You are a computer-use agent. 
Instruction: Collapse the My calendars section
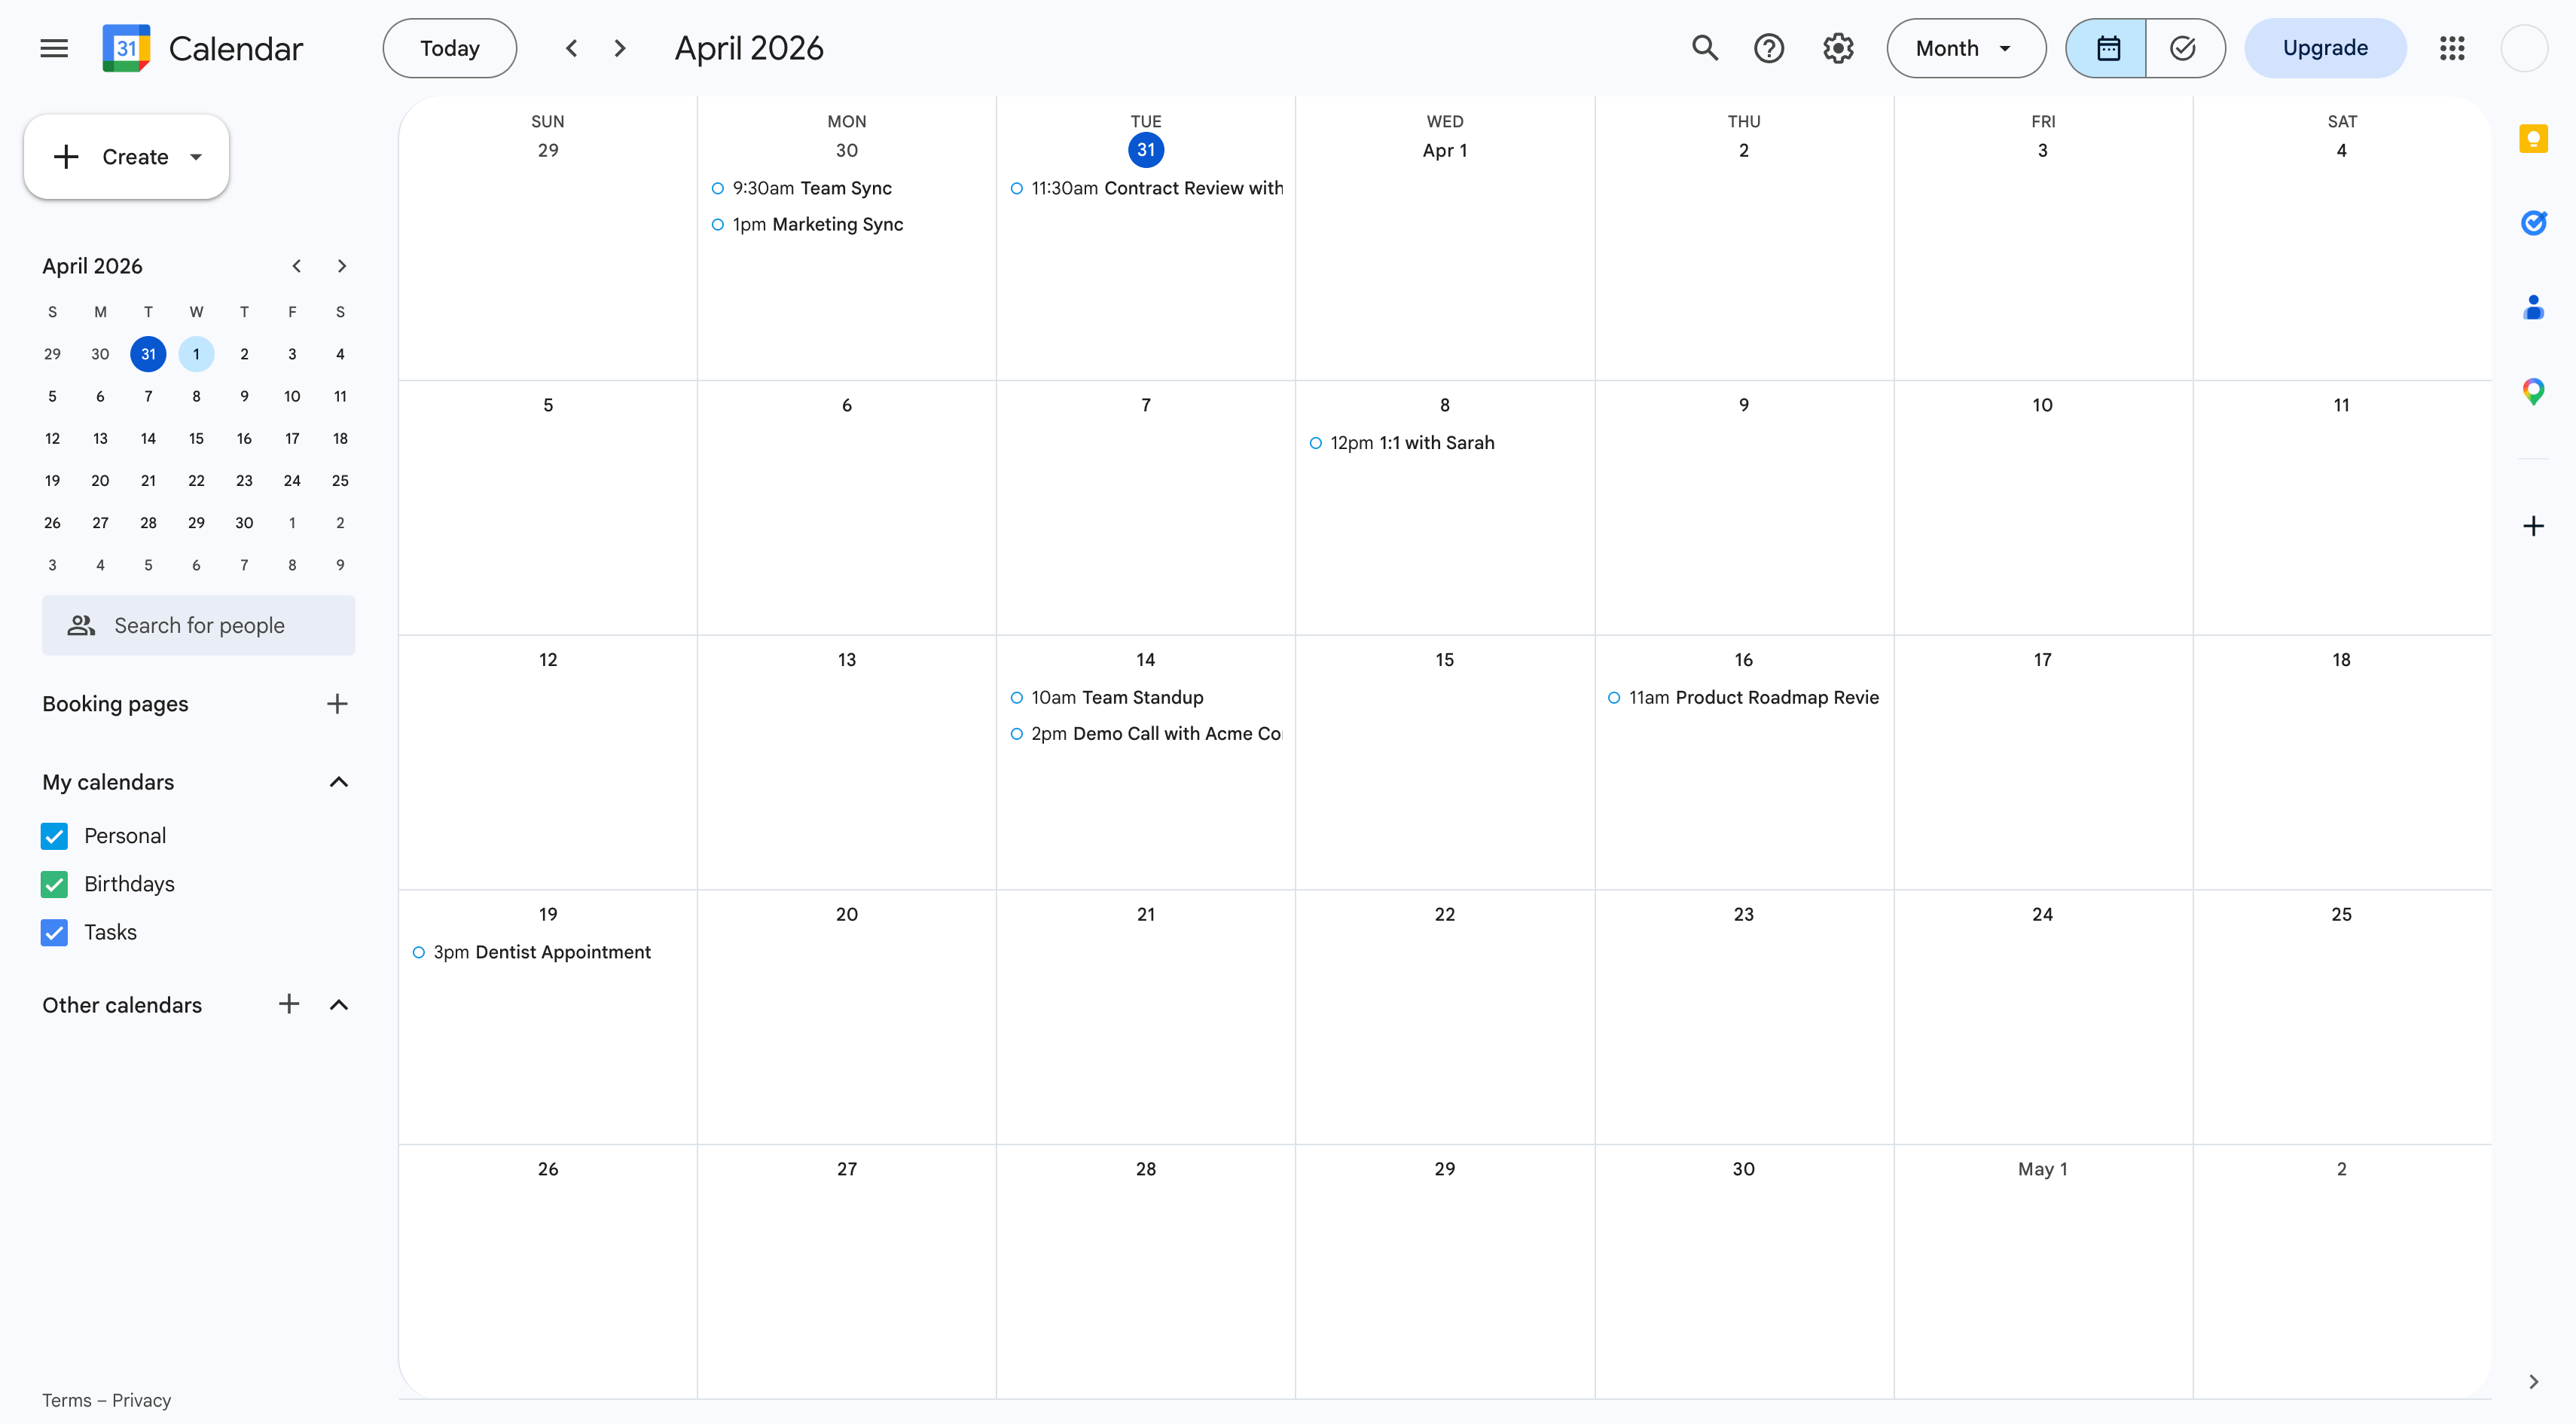339,782
